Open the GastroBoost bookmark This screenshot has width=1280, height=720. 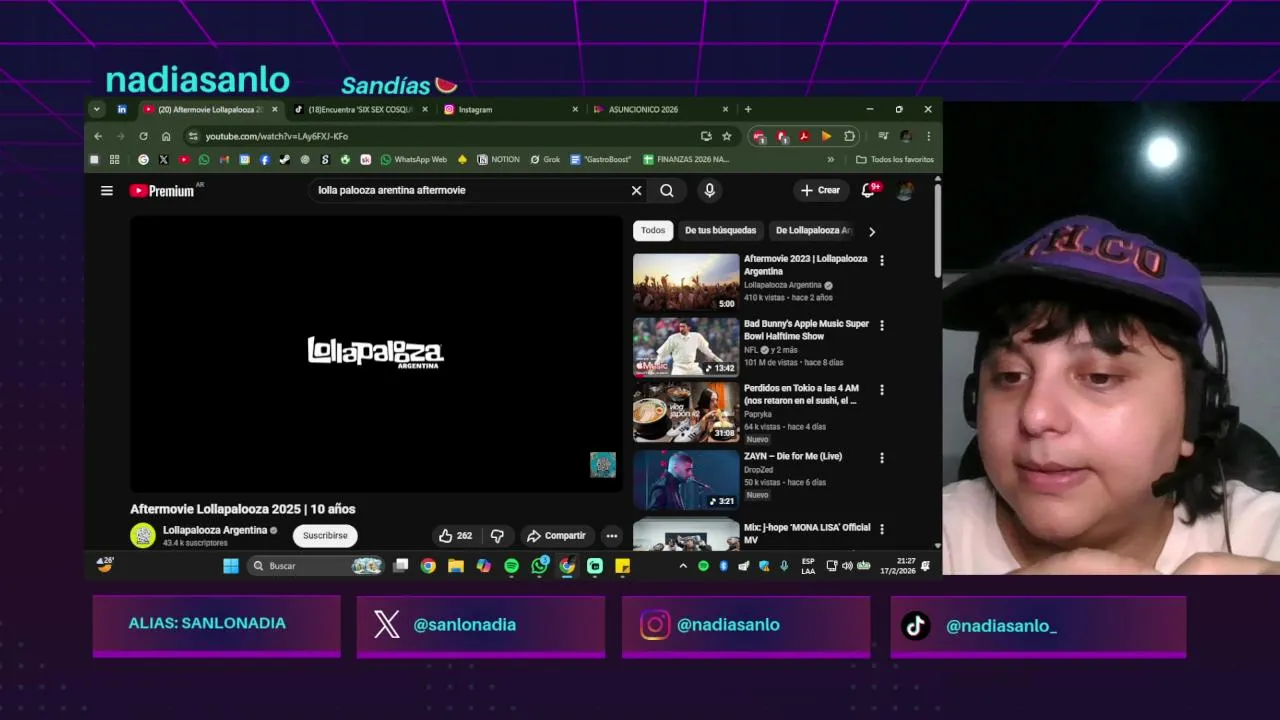pyautogui.click(x=601, y=159)
